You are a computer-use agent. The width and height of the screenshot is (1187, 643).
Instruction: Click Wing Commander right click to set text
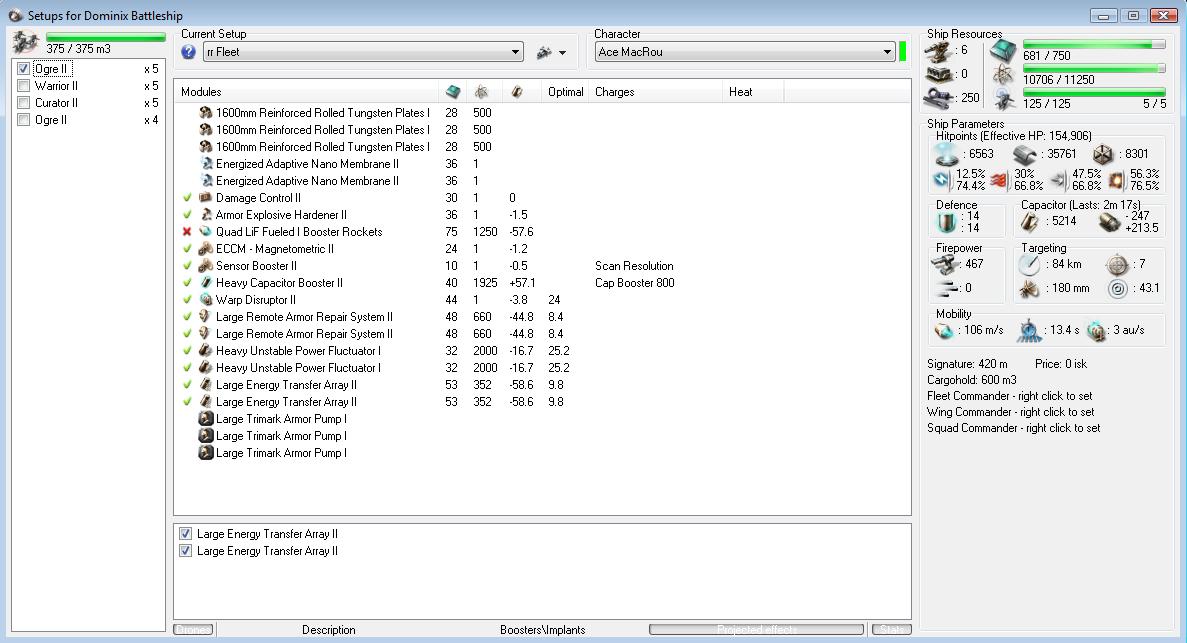pos(1011,412)
